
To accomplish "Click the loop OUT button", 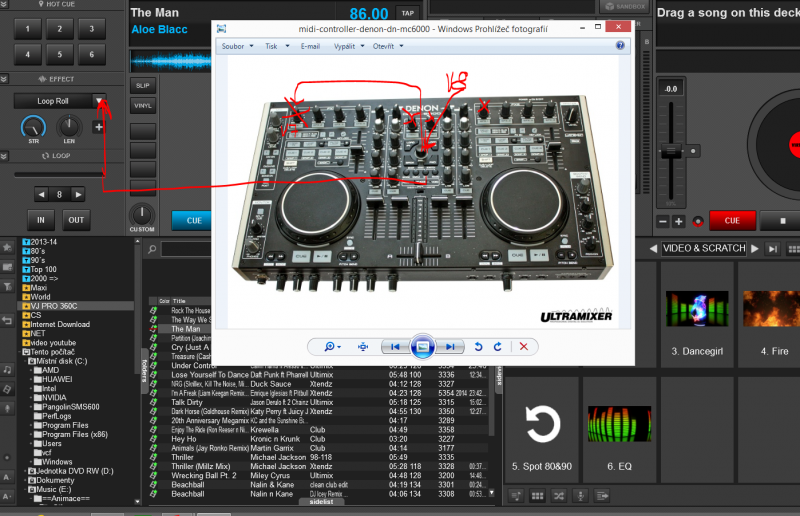I will coord(76,220).
